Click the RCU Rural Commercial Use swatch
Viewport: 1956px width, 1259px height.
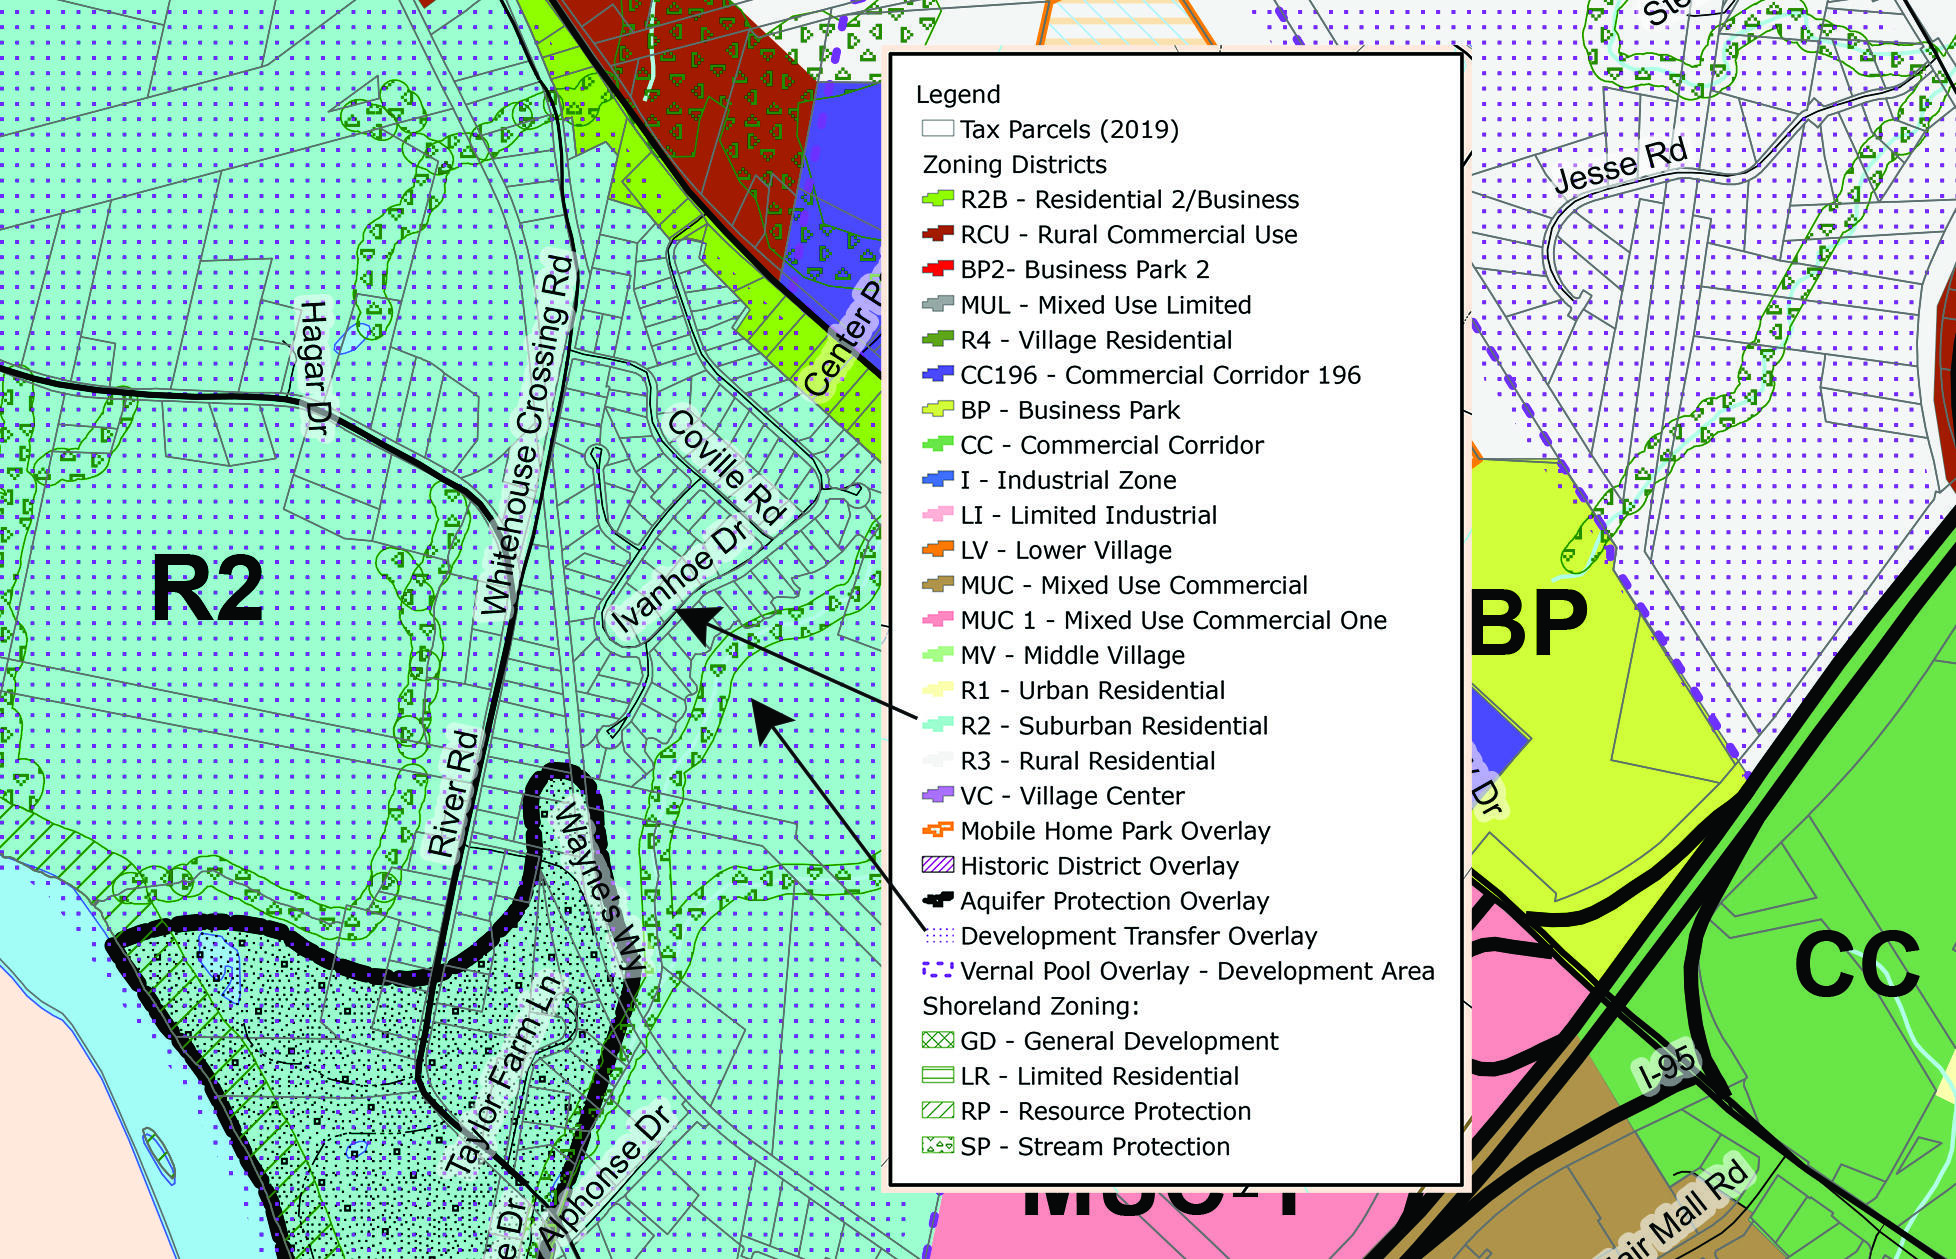[937, 234]
